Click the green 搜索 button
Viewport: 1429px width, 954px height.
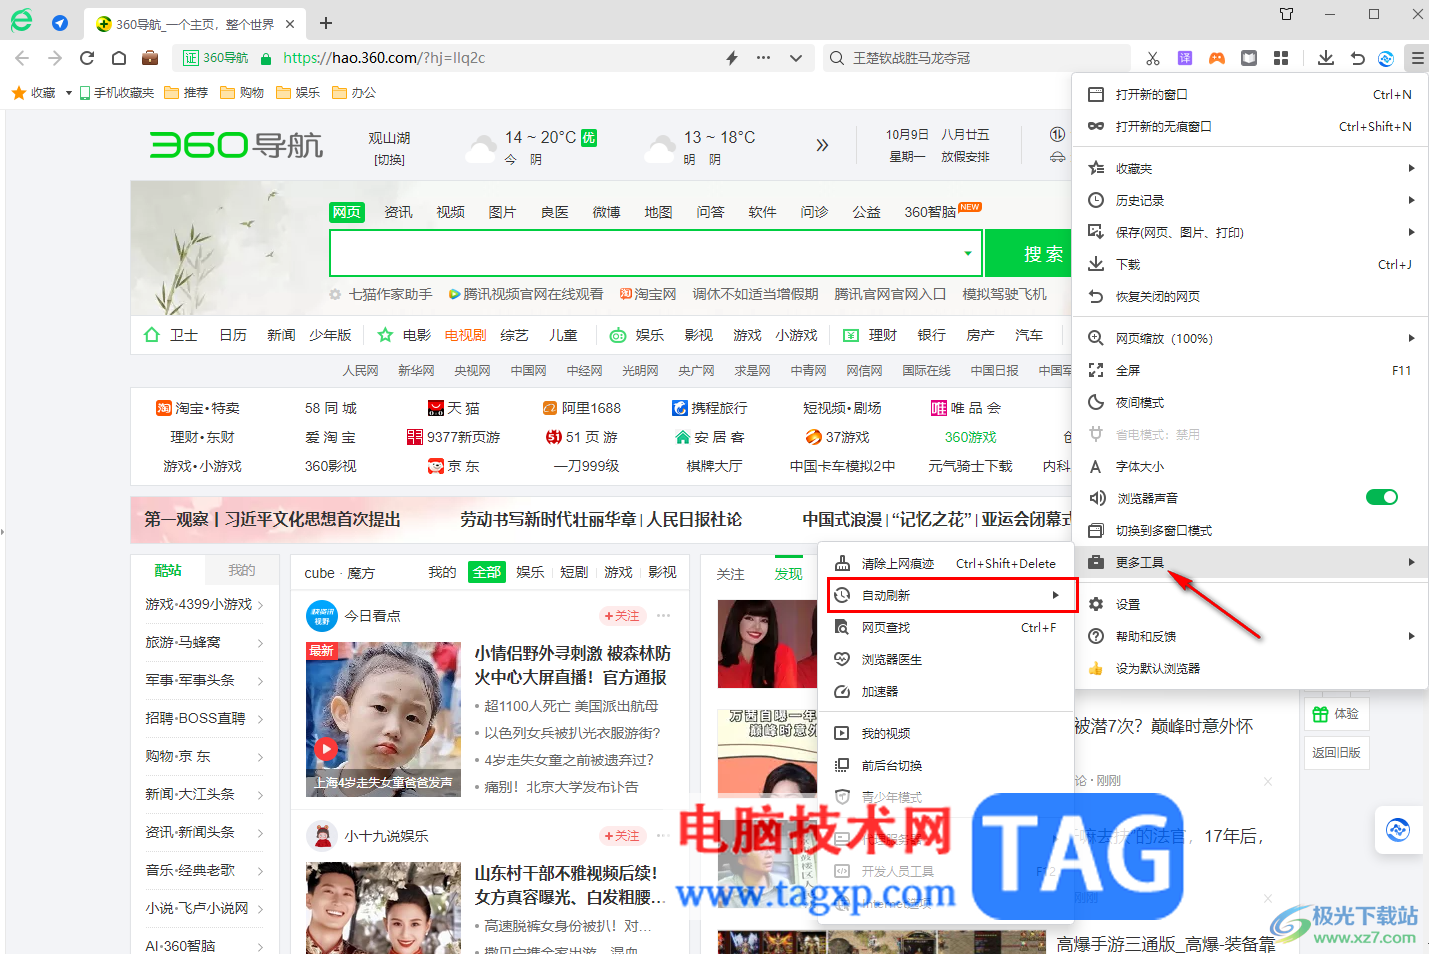pos(1029,253)
